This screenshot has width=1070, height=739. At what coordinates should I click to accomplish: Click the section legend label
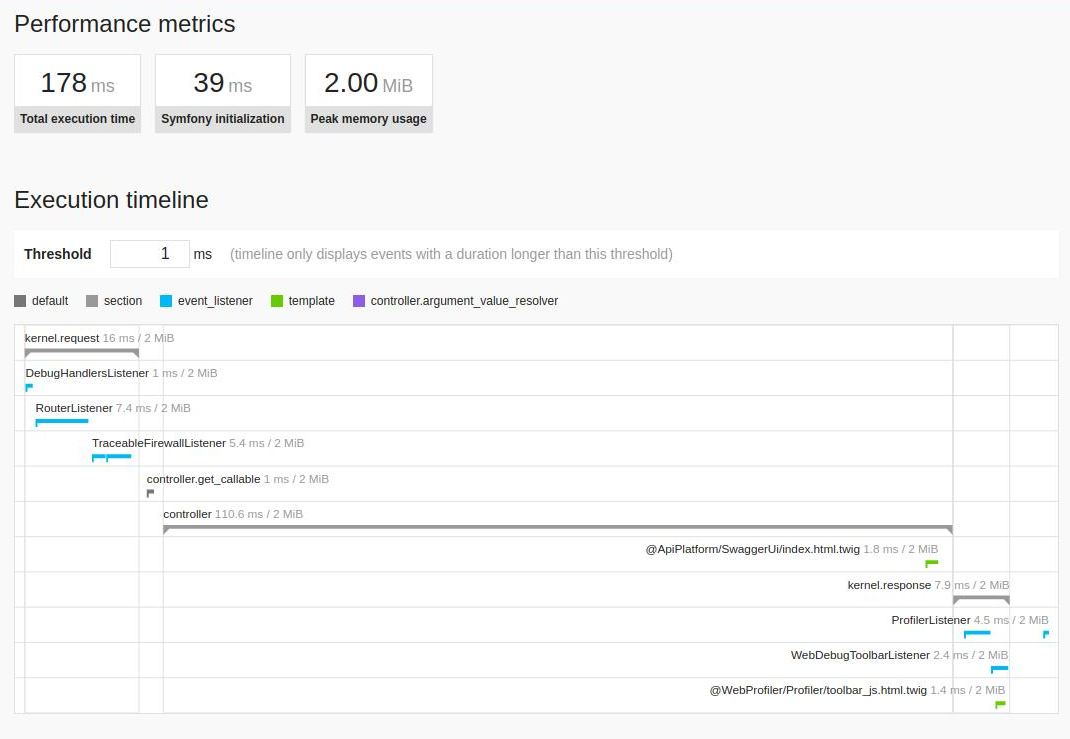(123, 301)
